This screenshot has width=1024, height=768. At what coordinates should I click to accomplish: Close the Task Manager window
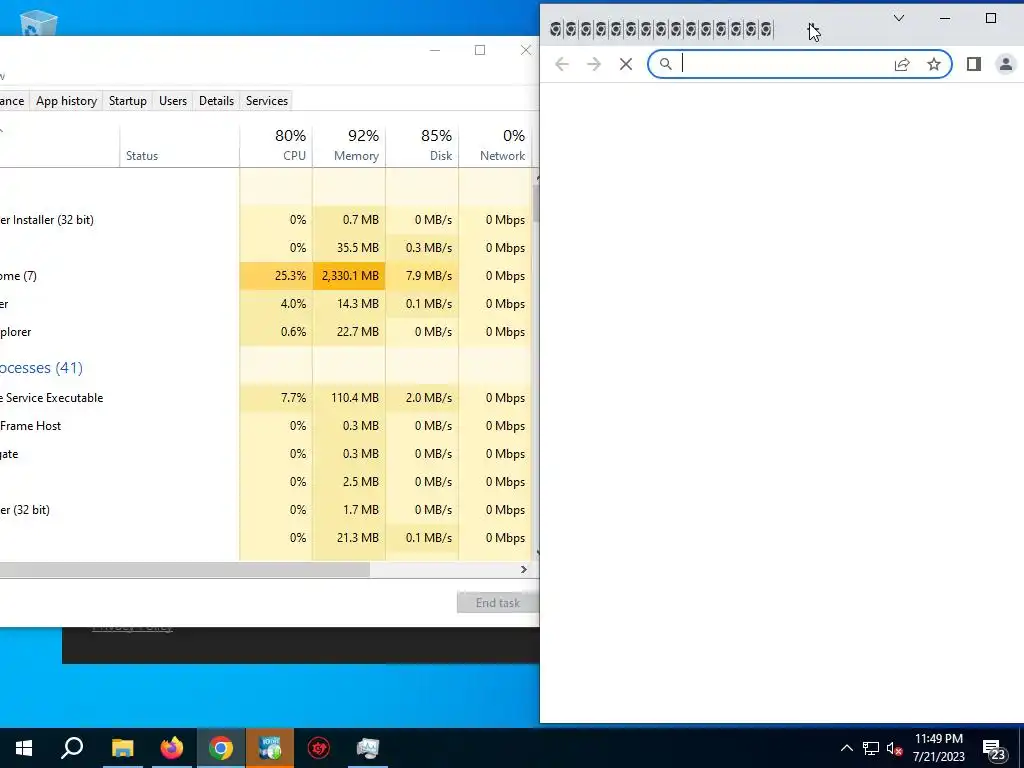[526, 50]
